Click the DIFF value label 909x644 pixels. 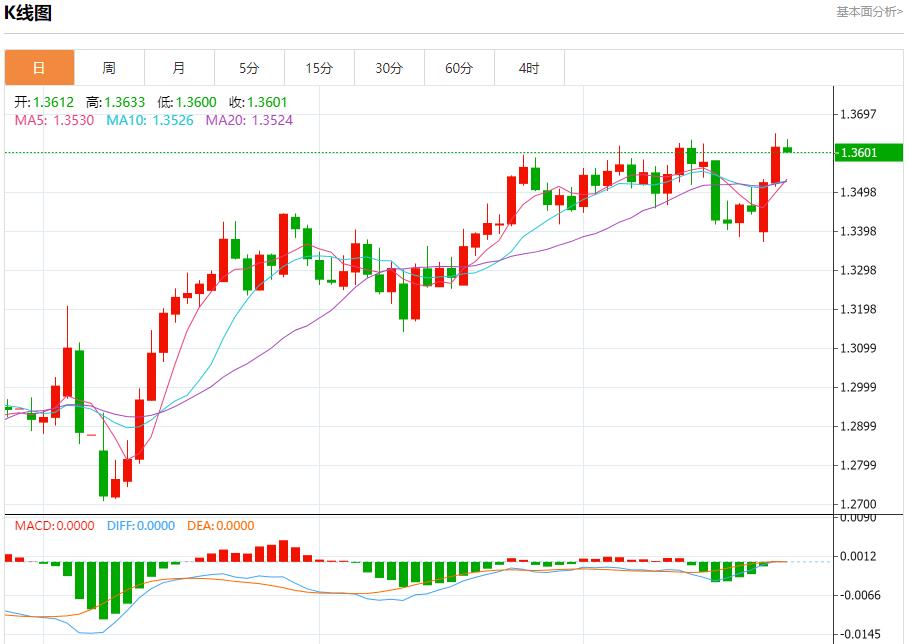(x=138, y=525)
